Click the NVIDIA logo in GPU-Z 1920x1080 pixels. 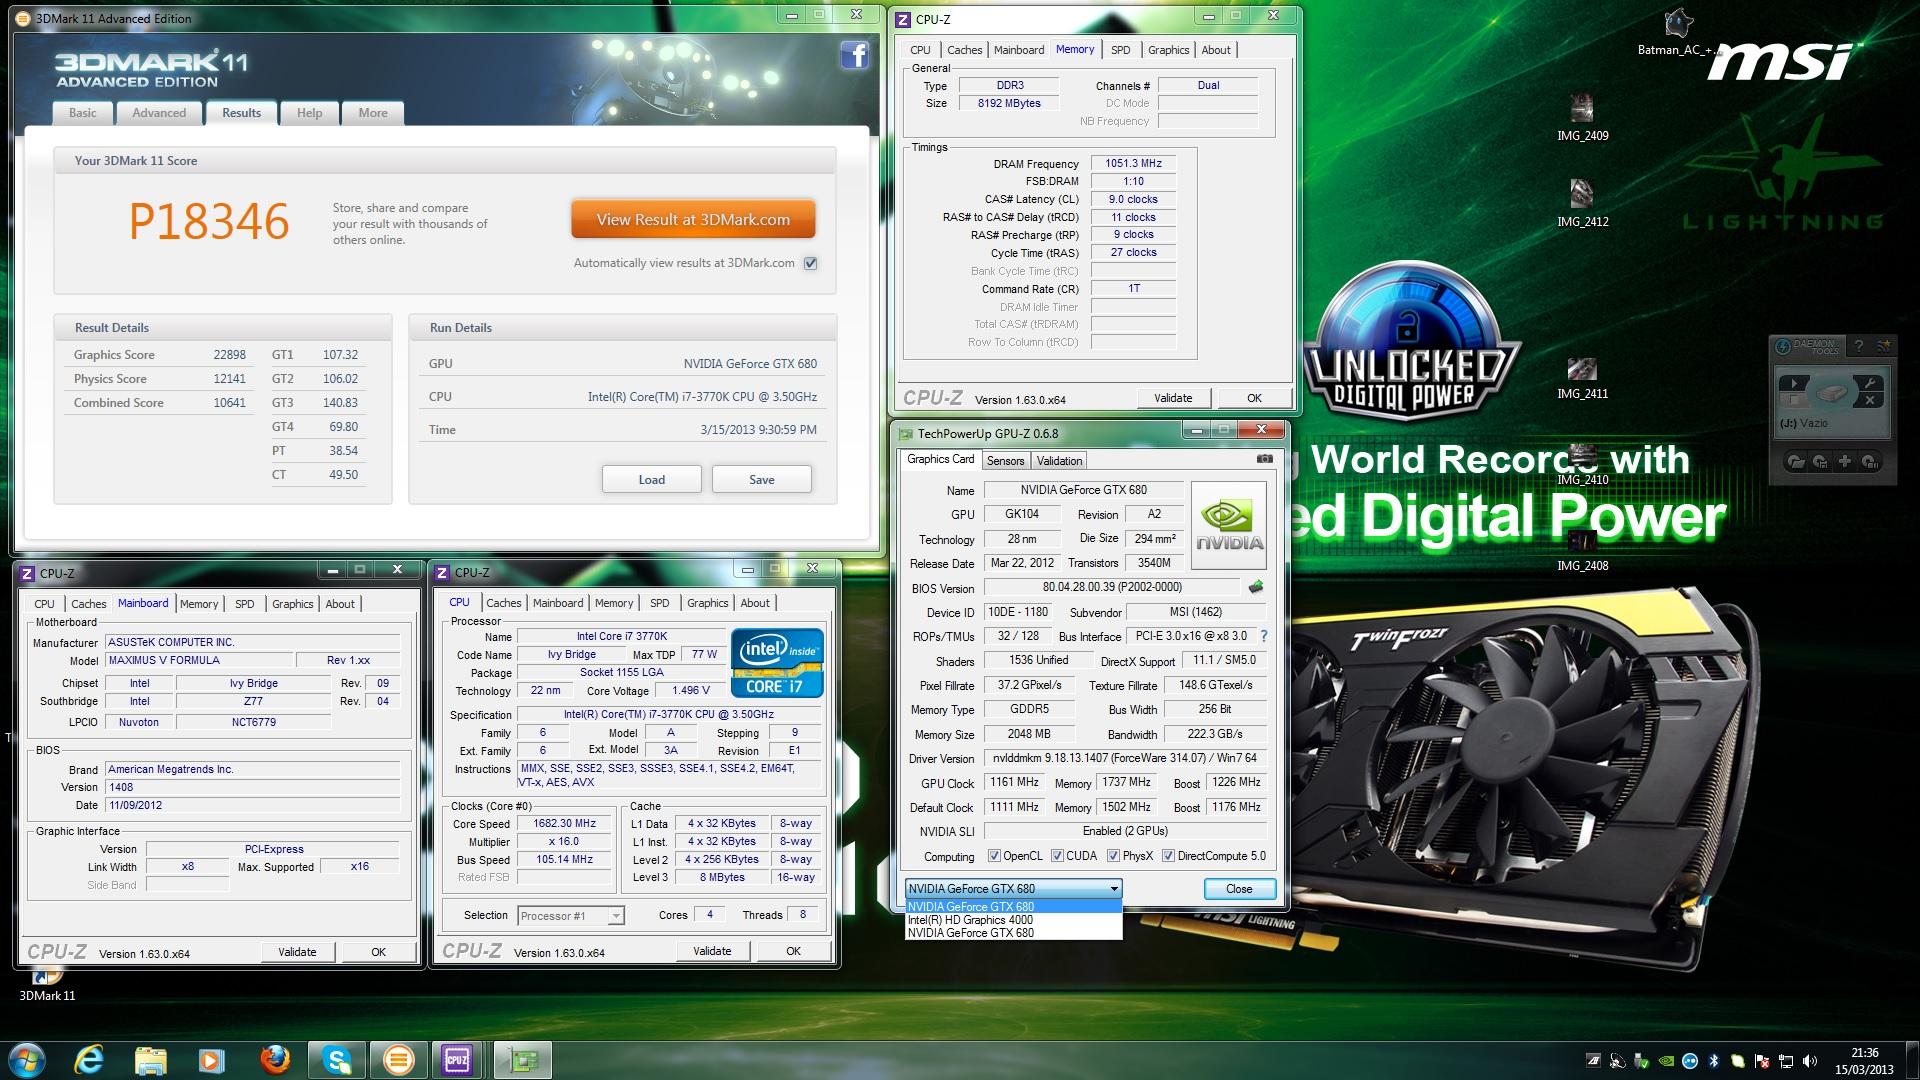[x=1228, y=526]
